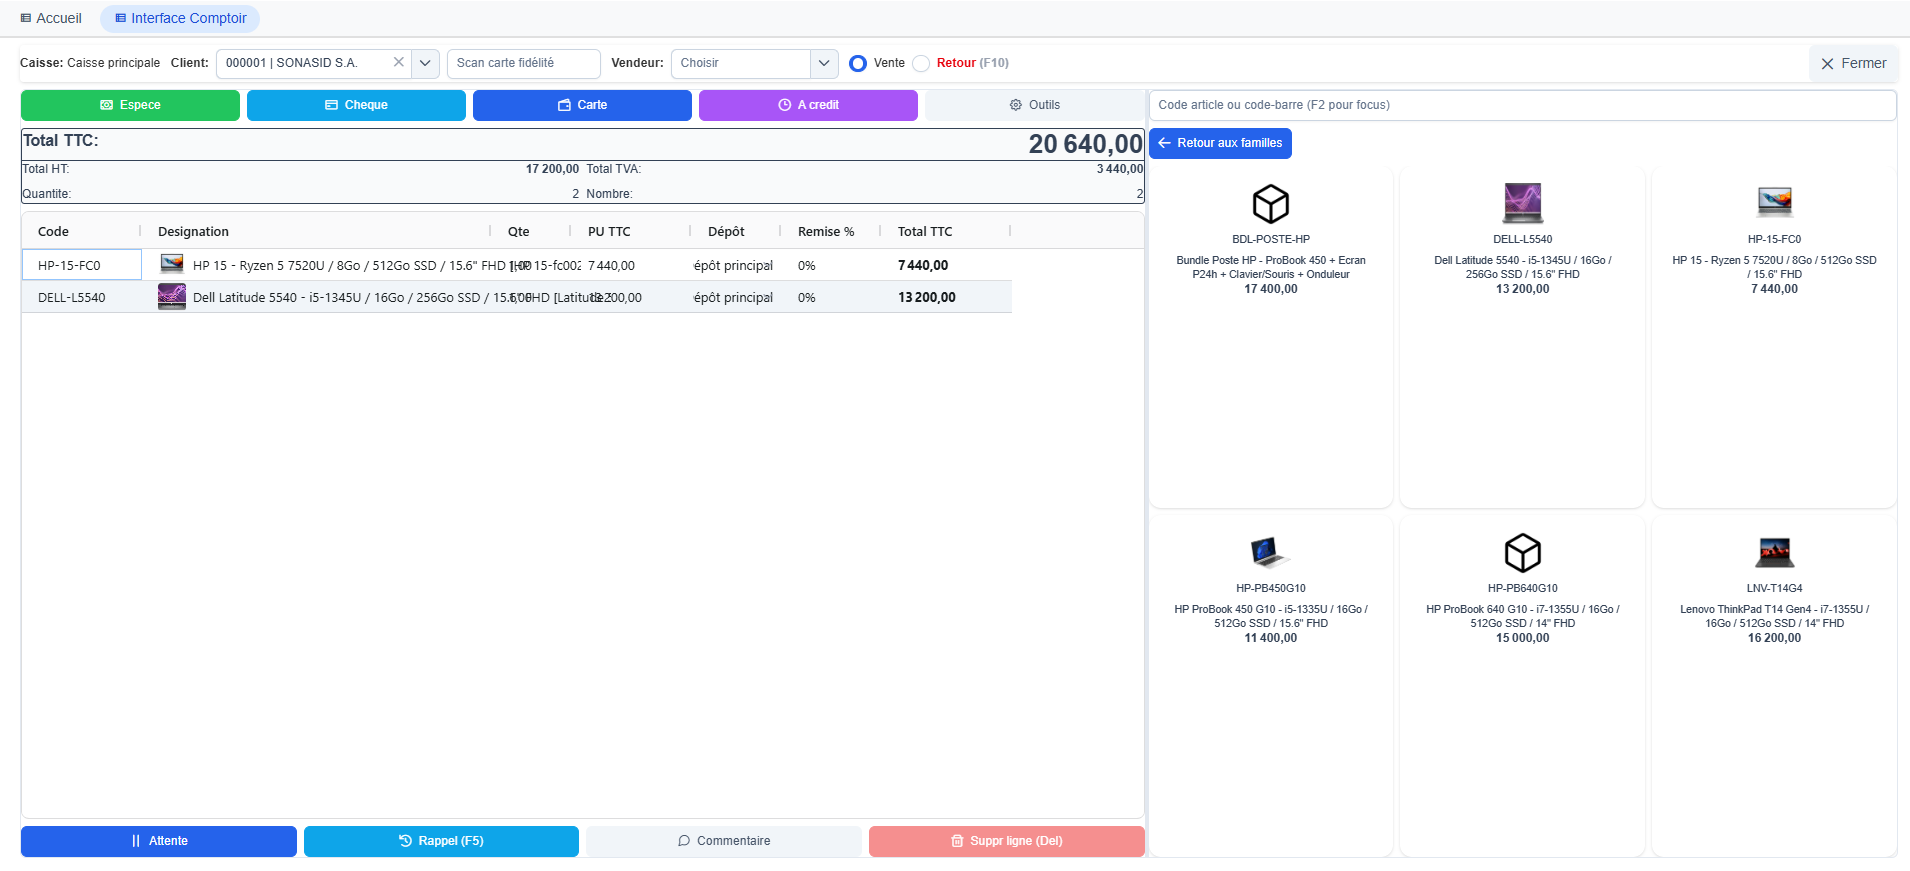Switch to Interface Comptoir tab
This screenshot has height=871, width=1910.
pos(180,18)
